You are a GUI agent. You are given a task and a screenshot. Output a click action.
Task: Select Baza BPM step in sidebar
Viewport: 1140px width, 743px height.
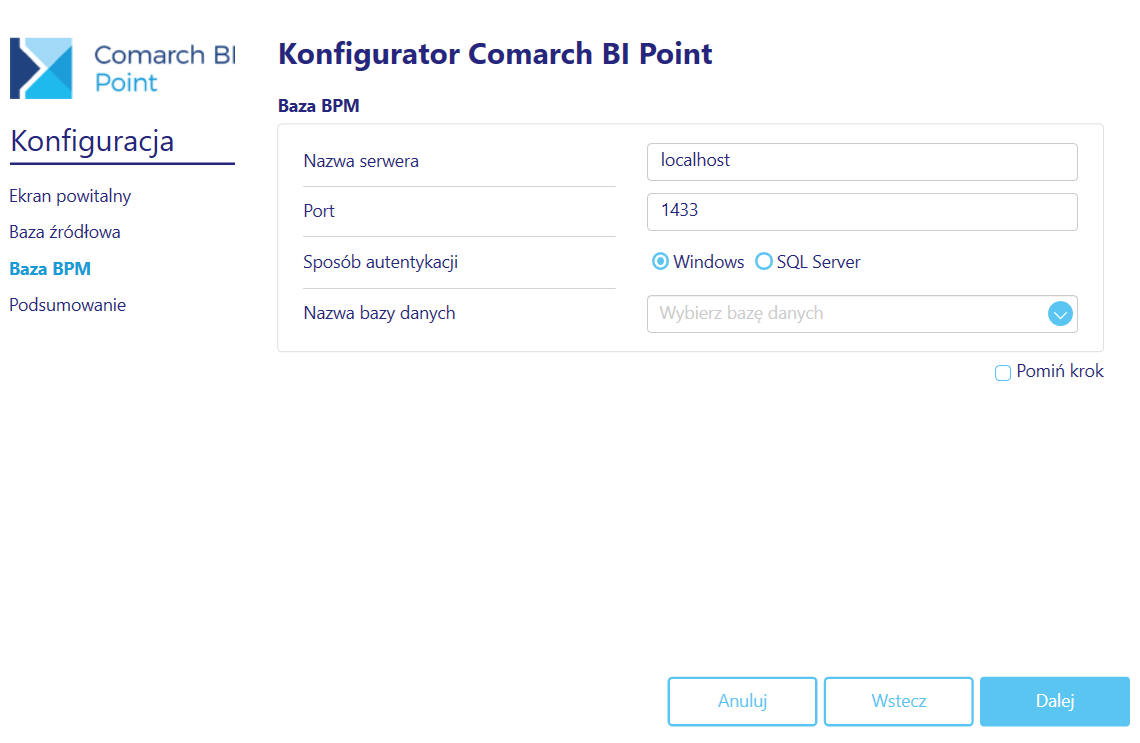(50, 269)
